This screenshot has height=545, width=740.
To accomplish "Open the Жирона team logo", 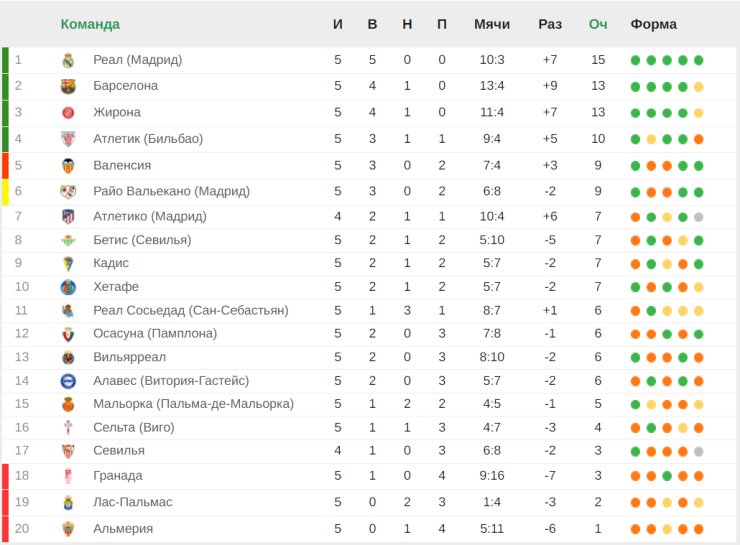I will (x=68, y=113).
